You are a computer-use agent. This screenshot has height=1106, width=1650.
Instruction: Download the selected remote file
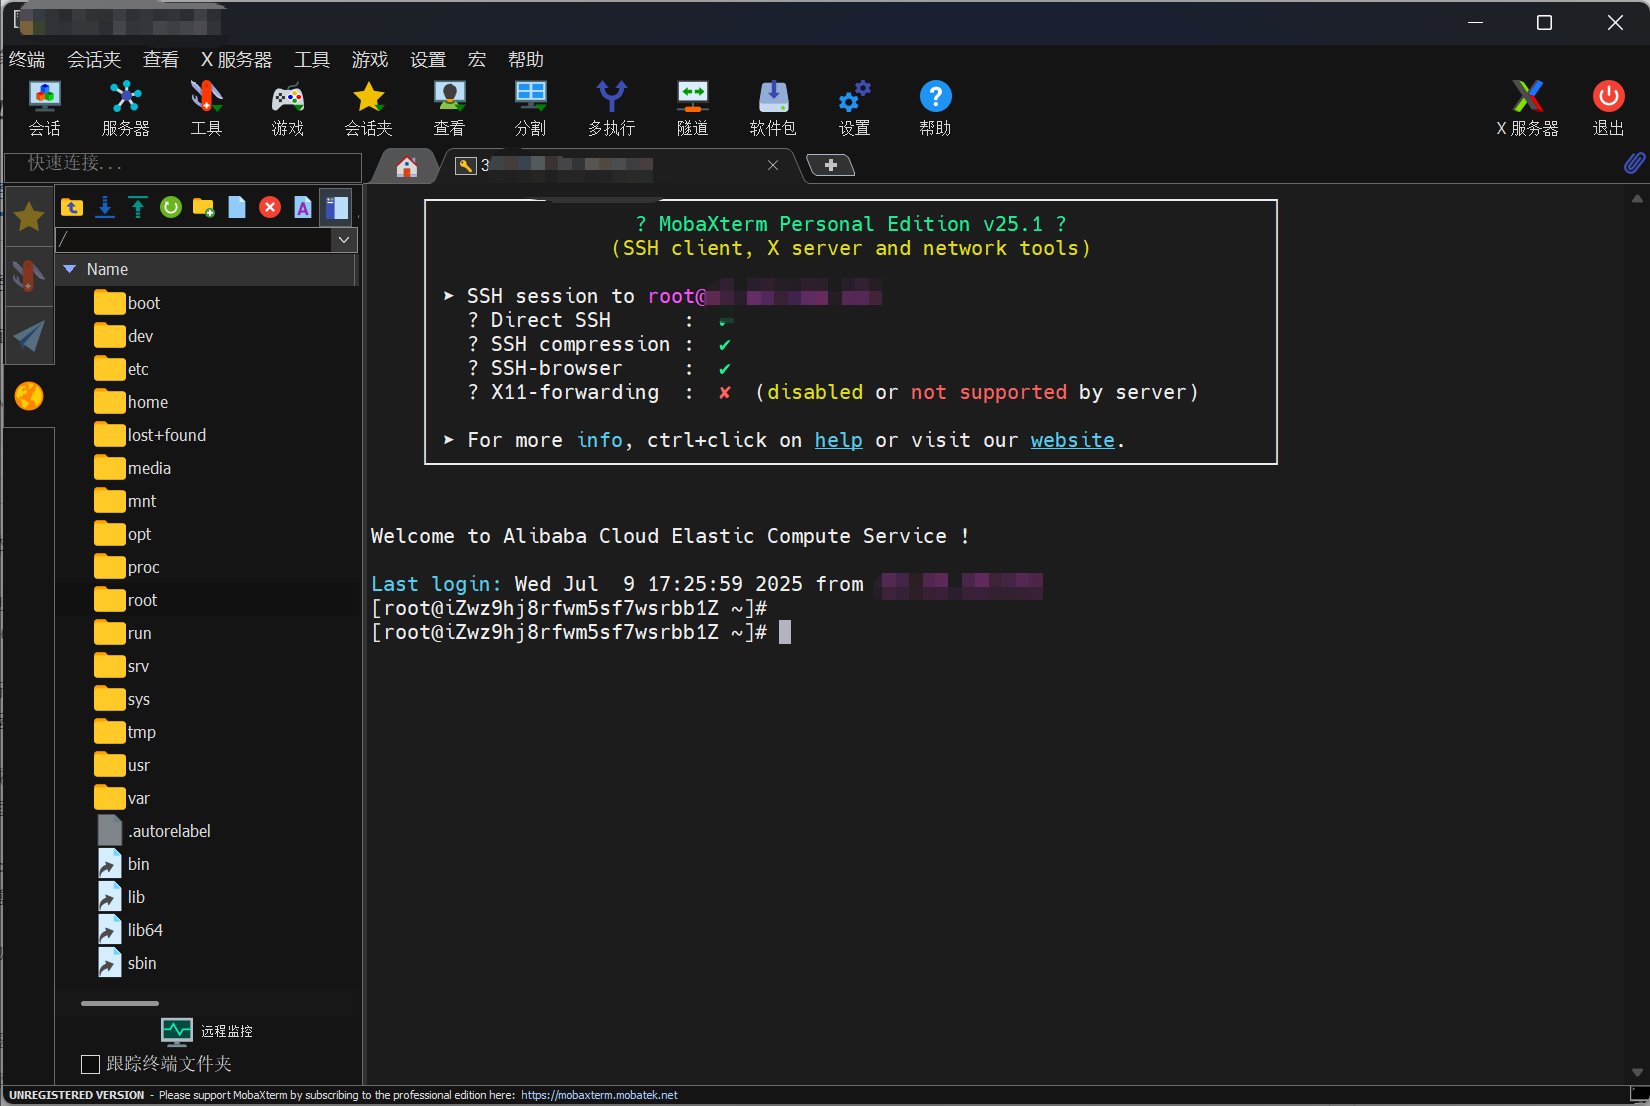pos(104,207)
